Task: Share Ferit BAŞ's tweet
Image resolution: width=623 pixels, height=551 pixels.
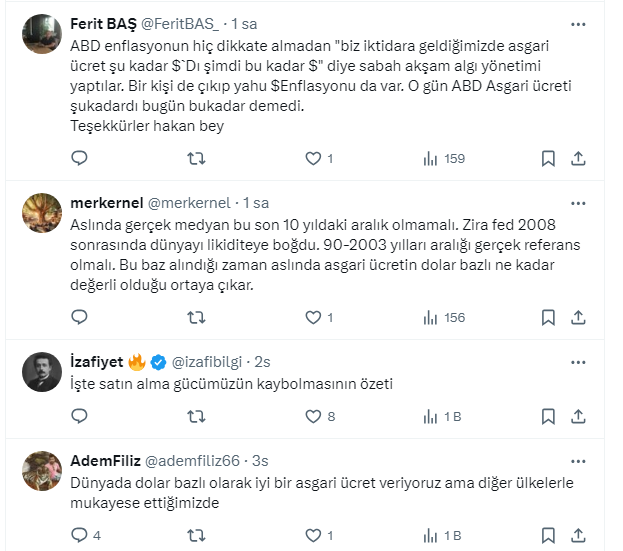Action: pos(578,158)
